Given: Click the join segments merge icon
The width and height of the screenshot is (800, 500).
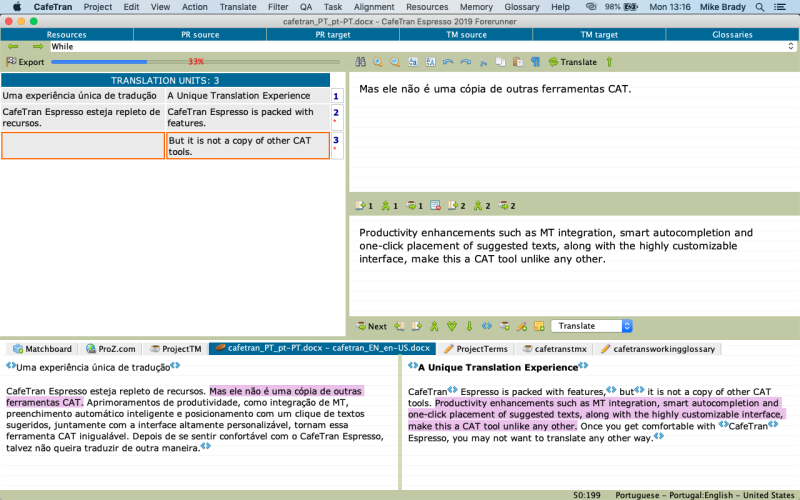Looking at the screenshot, I should [x=434, y=326].
